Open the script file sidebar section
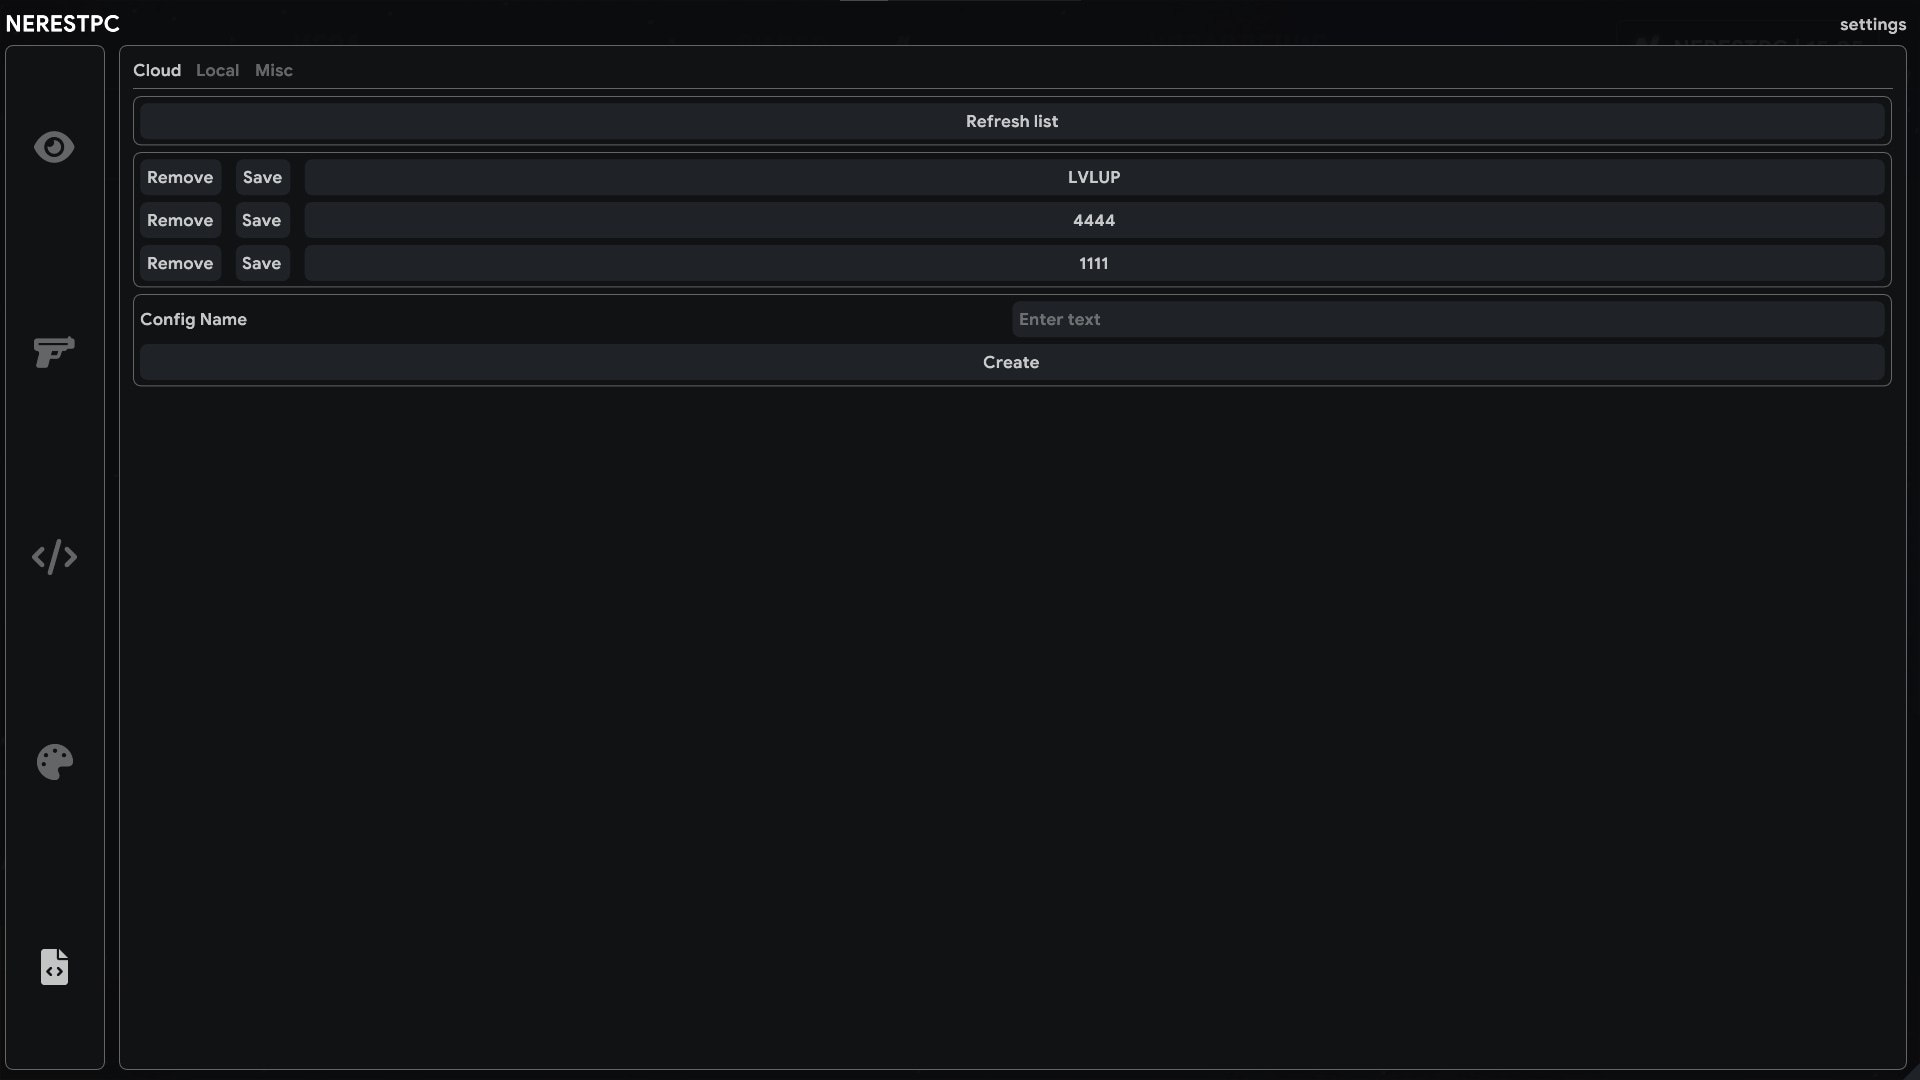This screenshot has width=1920, height=1080. [54, 967]
